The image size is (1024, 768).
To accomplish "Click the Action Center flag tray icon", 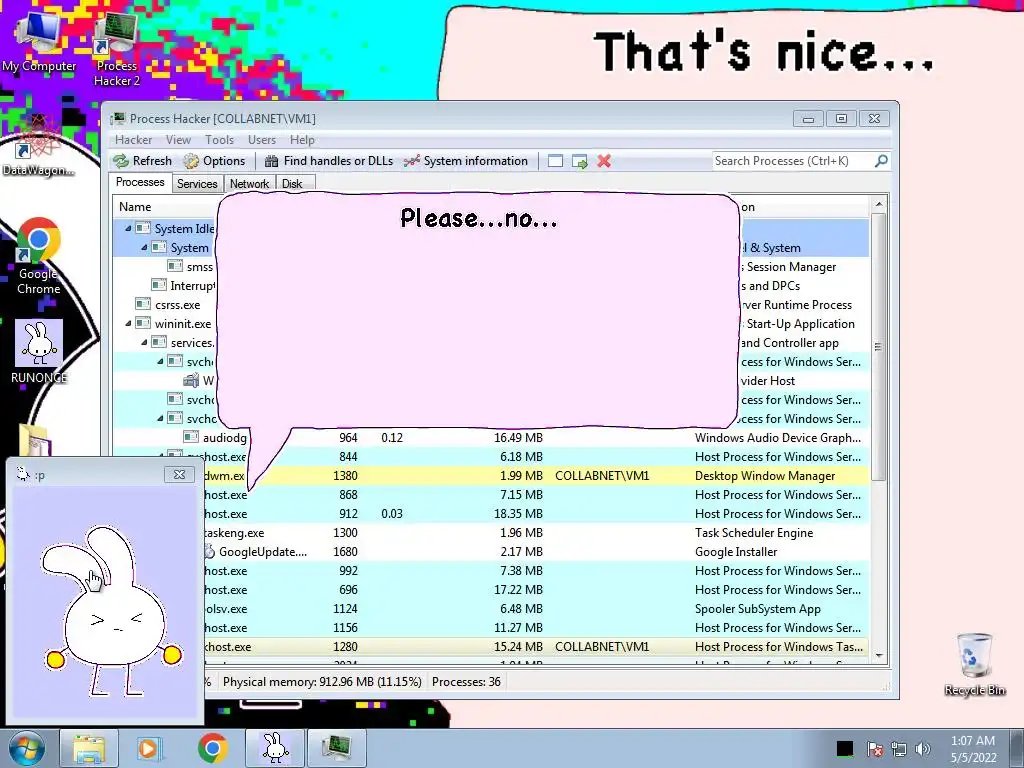I will [x=875, y=749].
